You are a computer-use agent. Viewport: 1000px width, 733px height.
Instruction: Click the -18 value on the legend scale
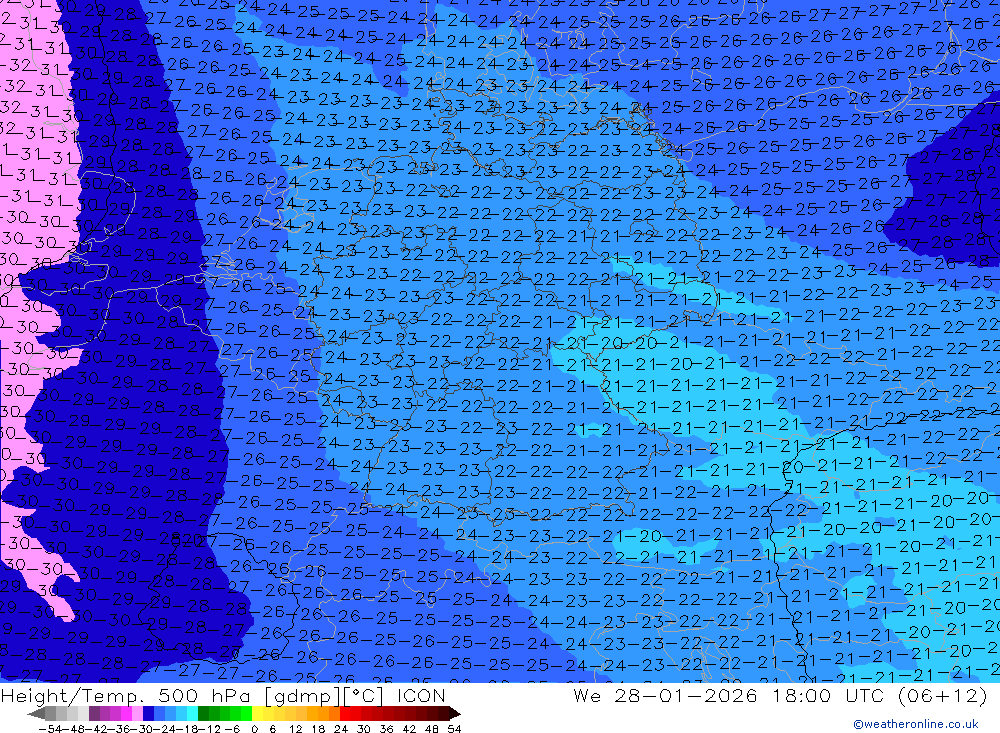(x=189, y=729)
